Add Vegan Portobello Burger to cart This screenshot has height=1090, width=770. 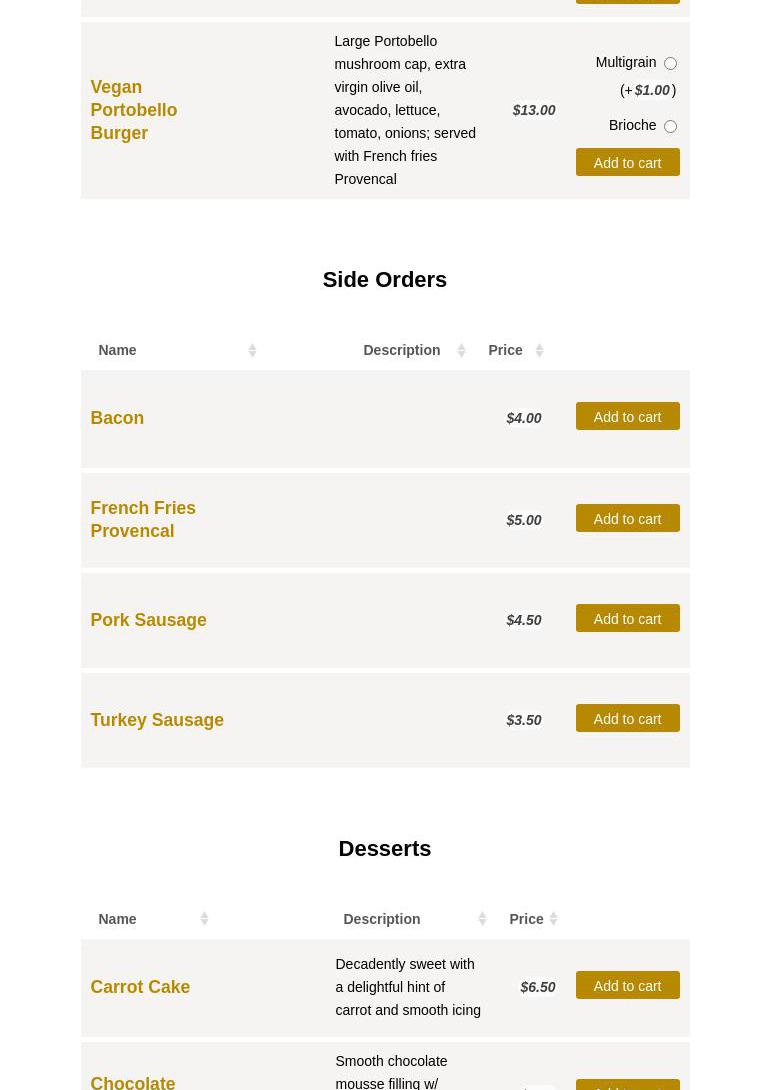click(627, 162)
